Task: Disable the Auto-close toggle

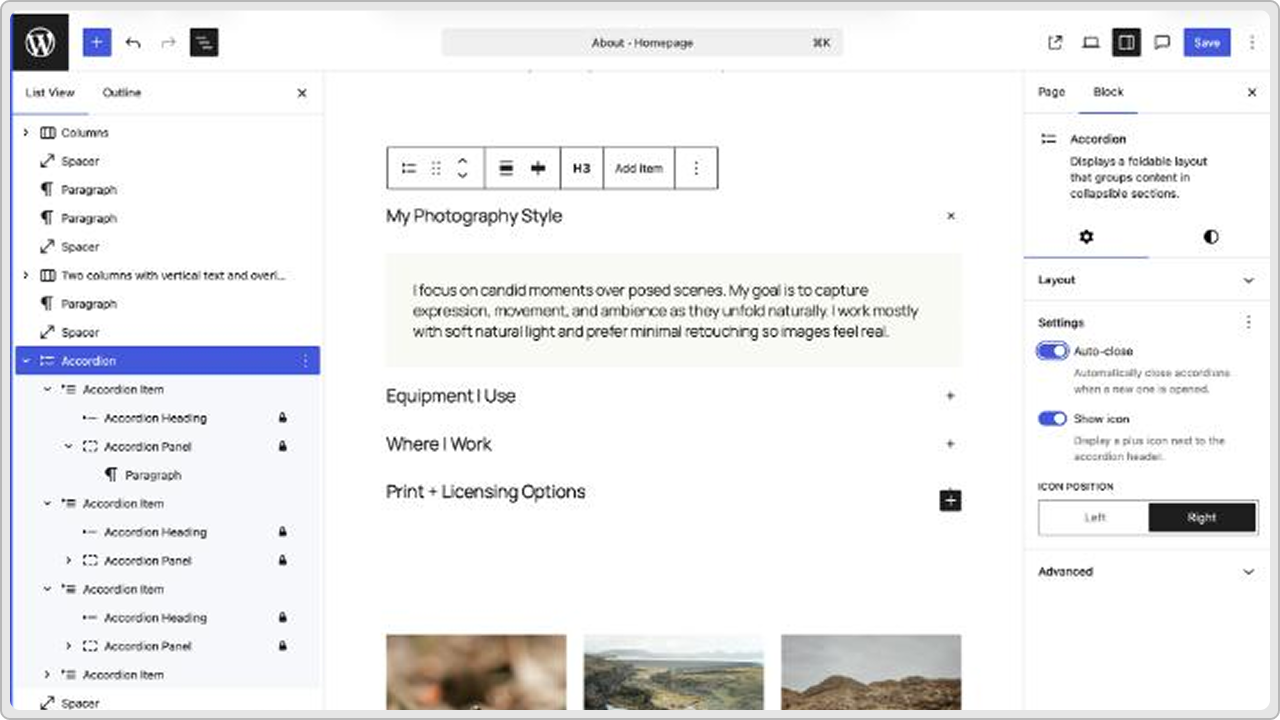Action: 1052,351
